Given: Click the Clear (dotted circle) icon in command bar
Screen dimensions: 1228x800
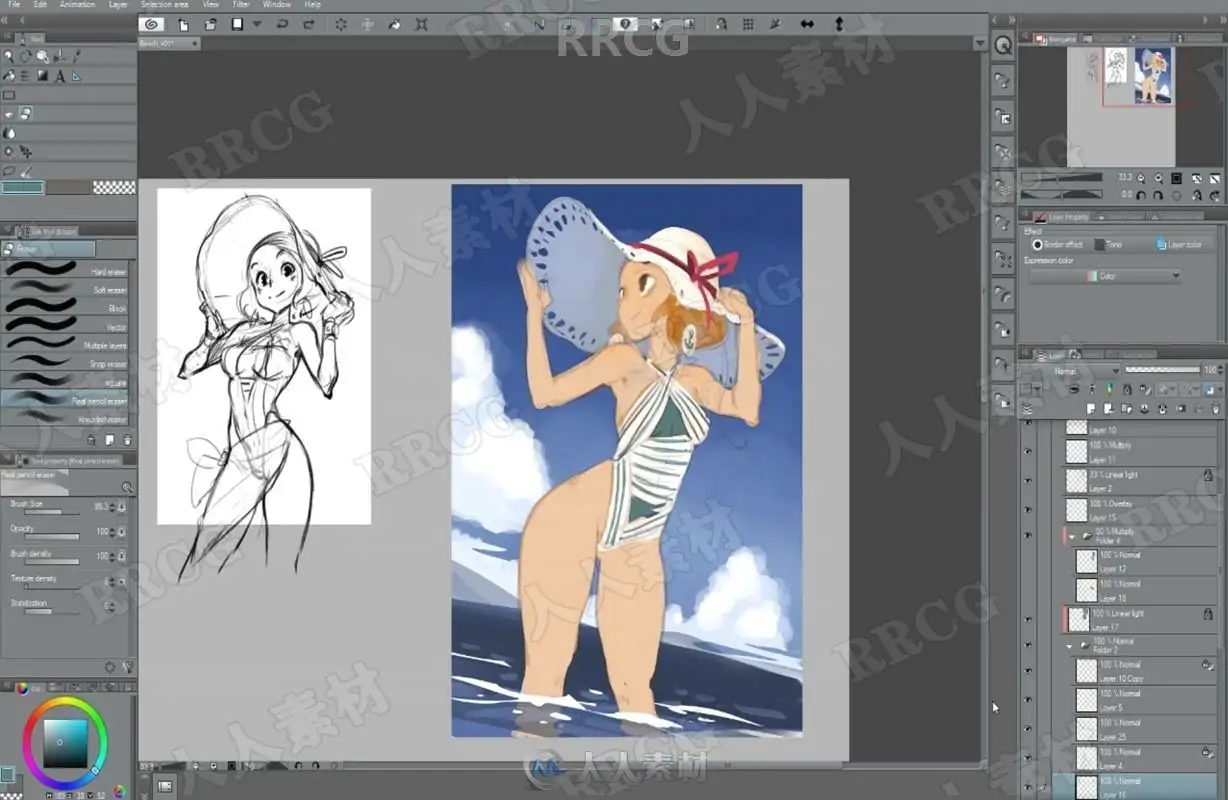Looking at the screenshot, I should coord(341,24).
